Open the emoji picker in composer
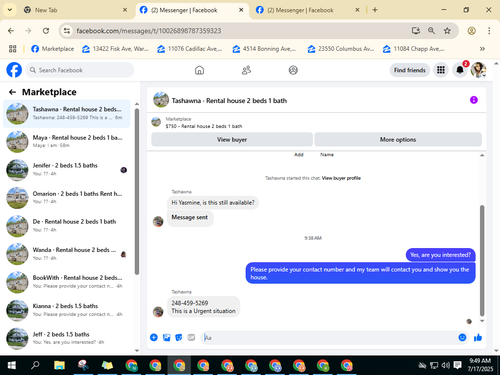Viewport: 500px width, 375px height. (x=462, y=337)
